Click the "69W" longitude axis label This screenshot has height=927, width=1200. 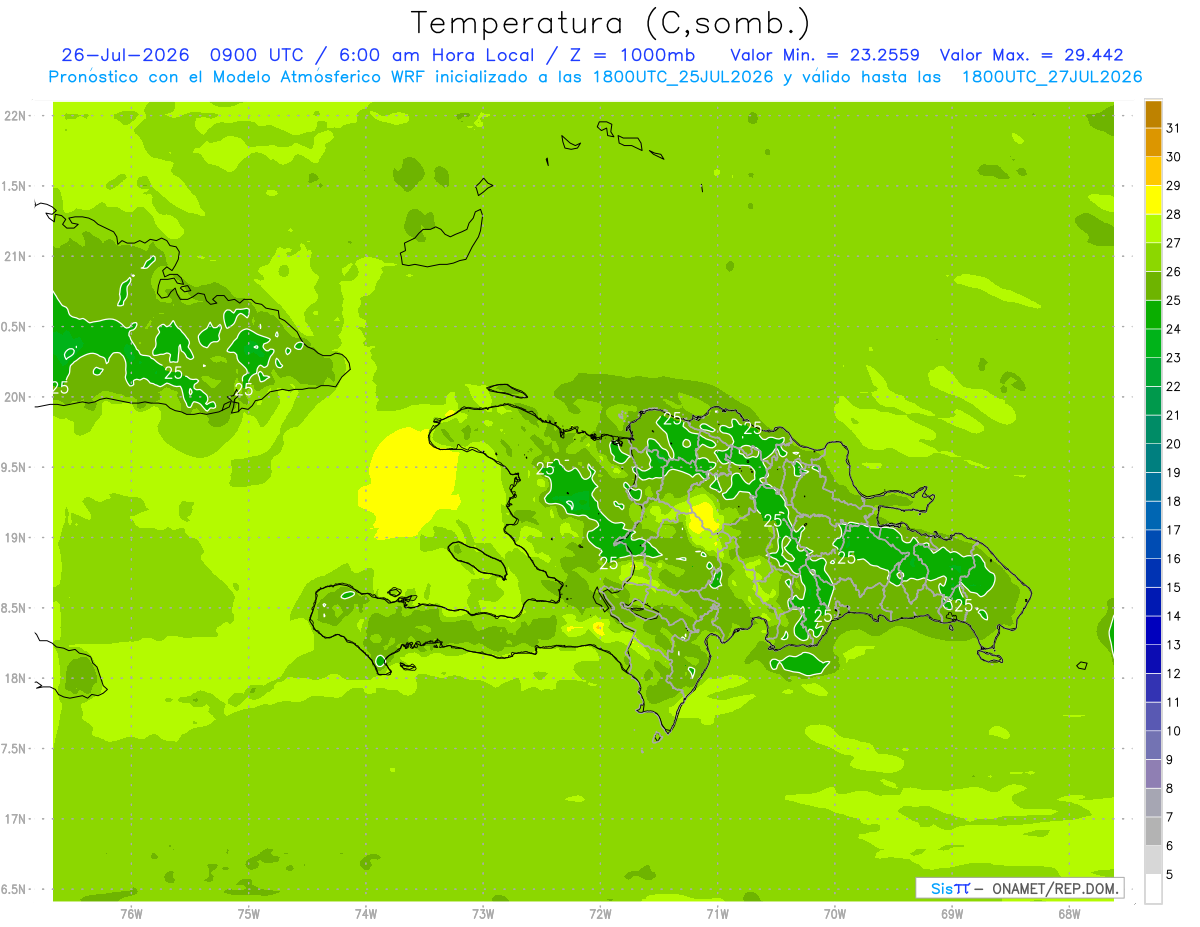point(952,914)
